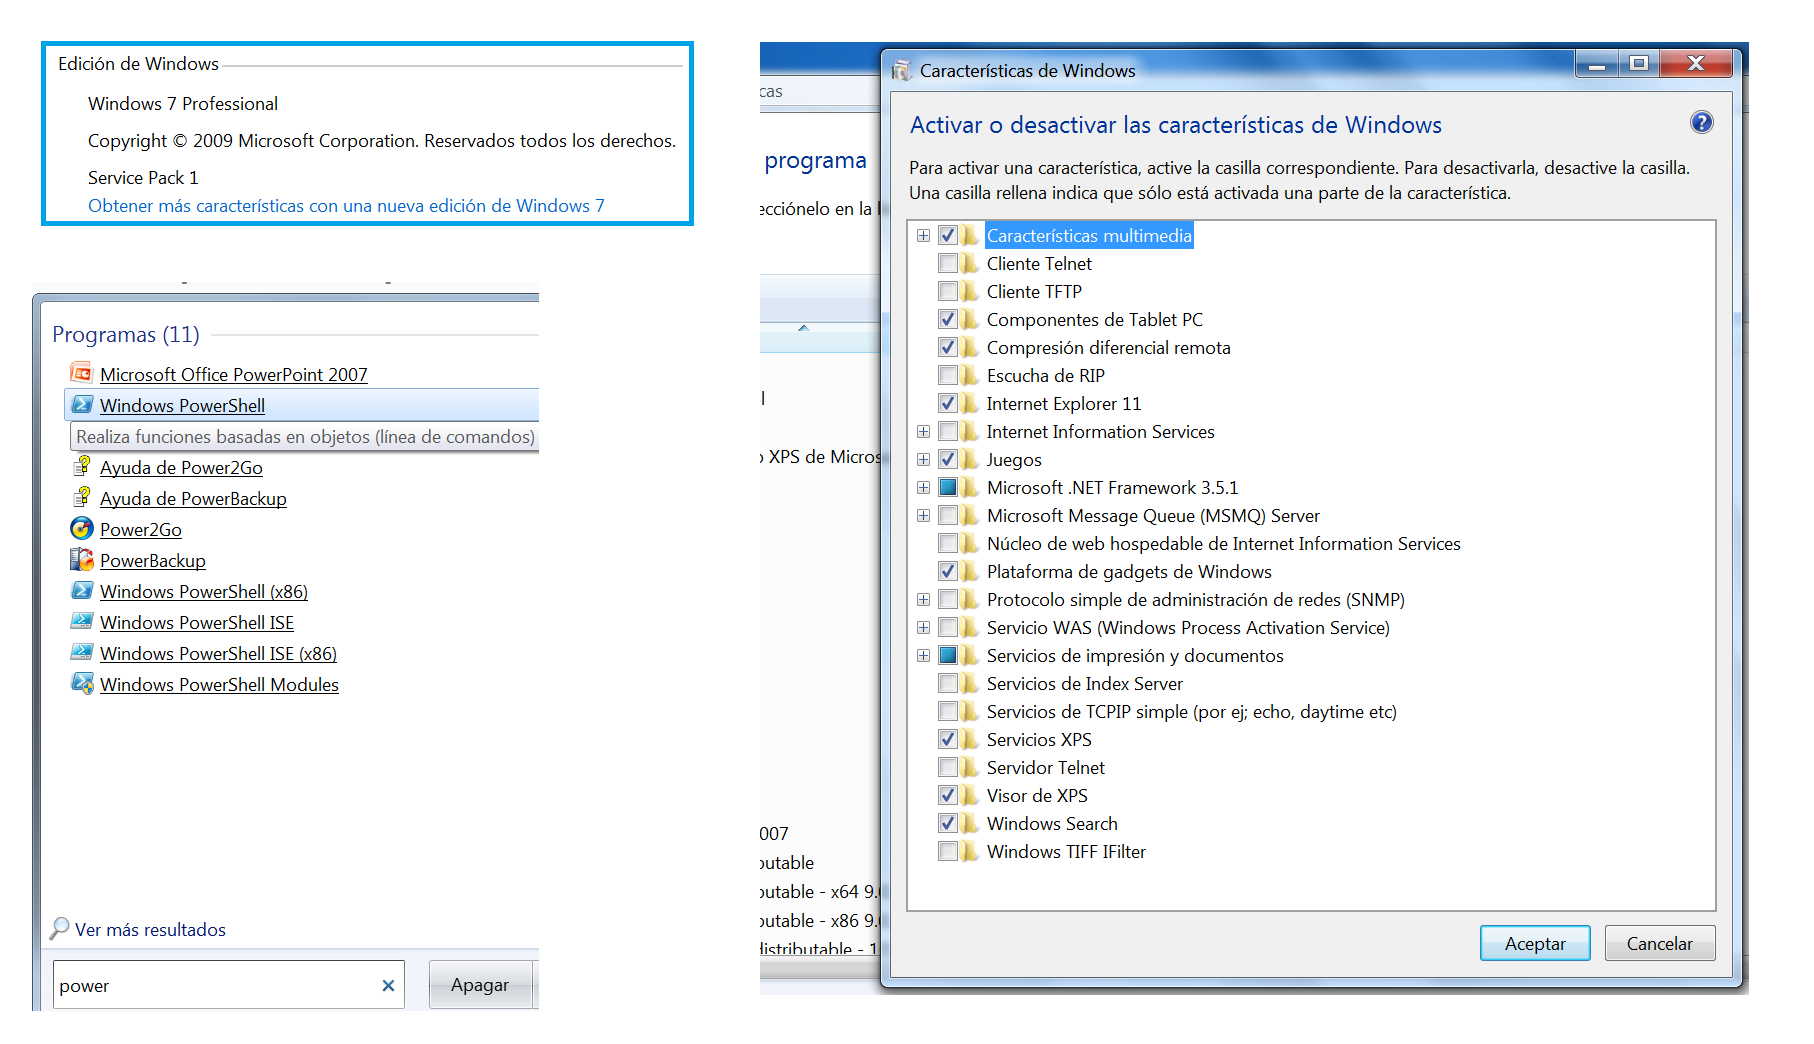Select the Windows TIFF IFilter row
The image size is (1814, 1044).
[1066, 851]
